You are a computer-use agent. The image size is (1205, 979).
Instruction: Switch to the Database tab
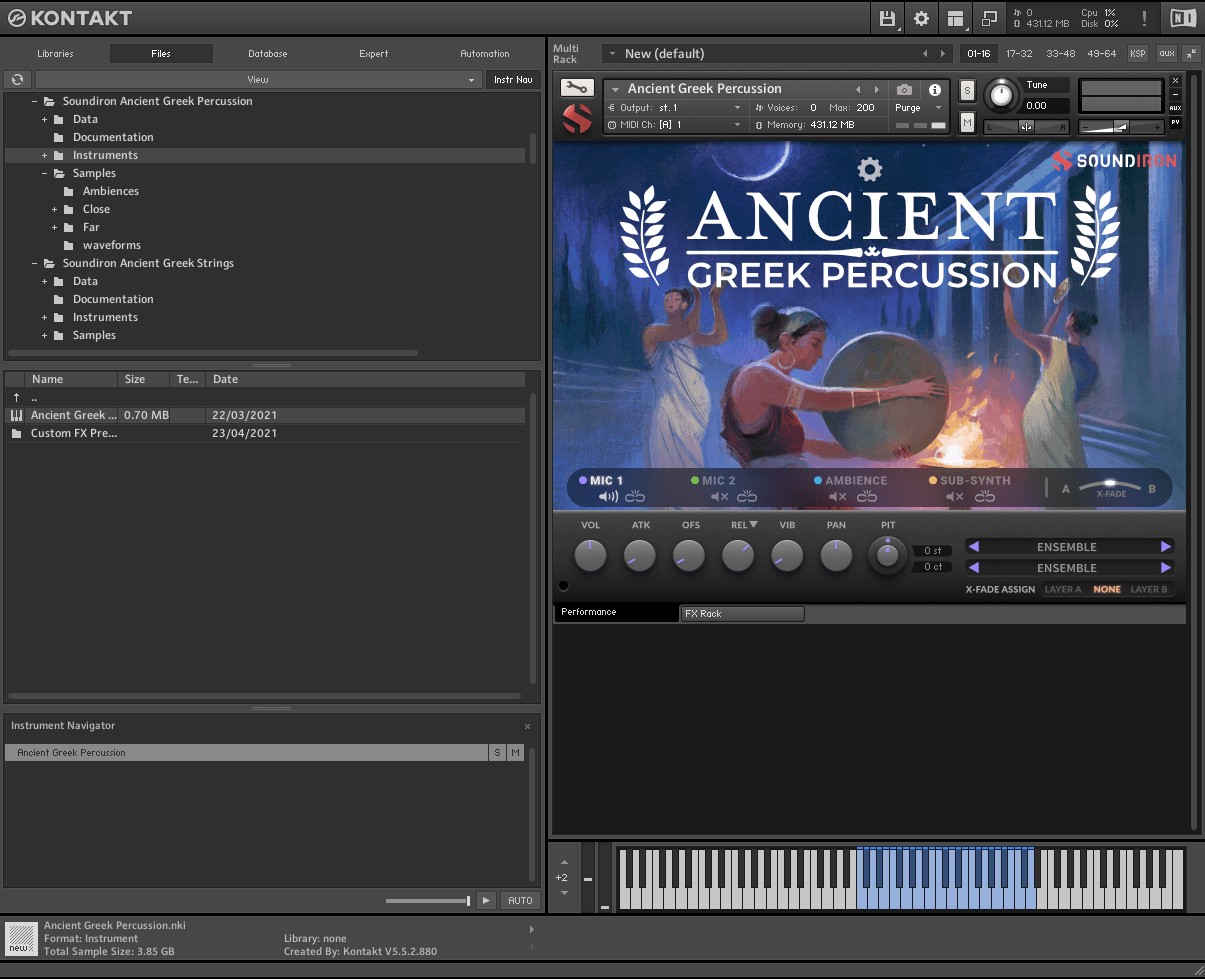coord(268,54)
